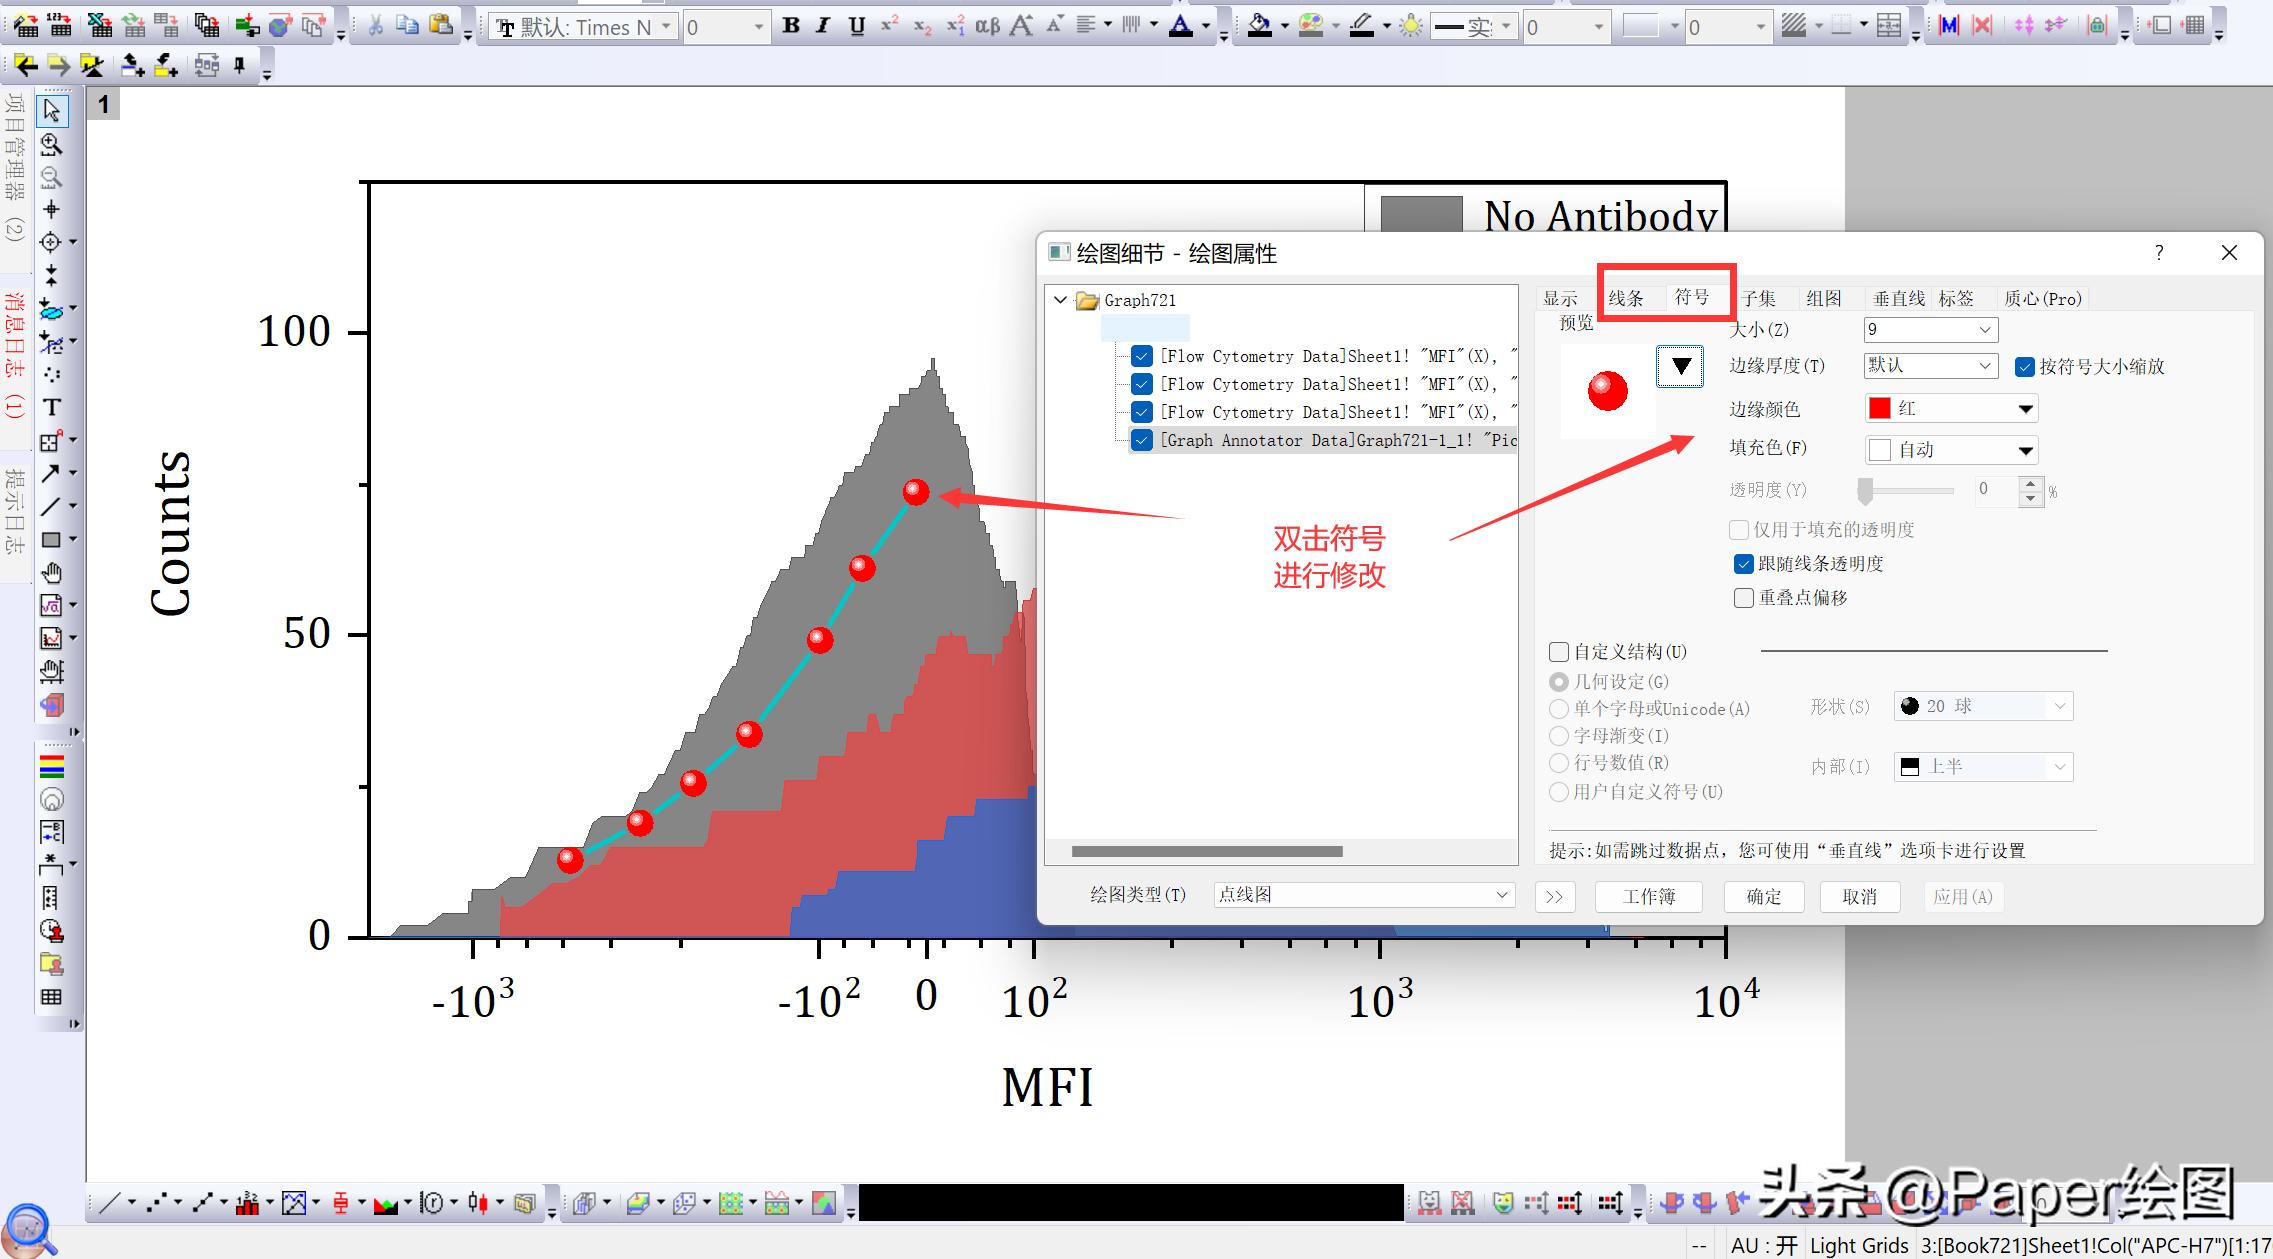The height and width of the screenshot is (1259, 2273).
Task: Apply subscript formatting
Action: pyautogui.click(x=922, y=26)
